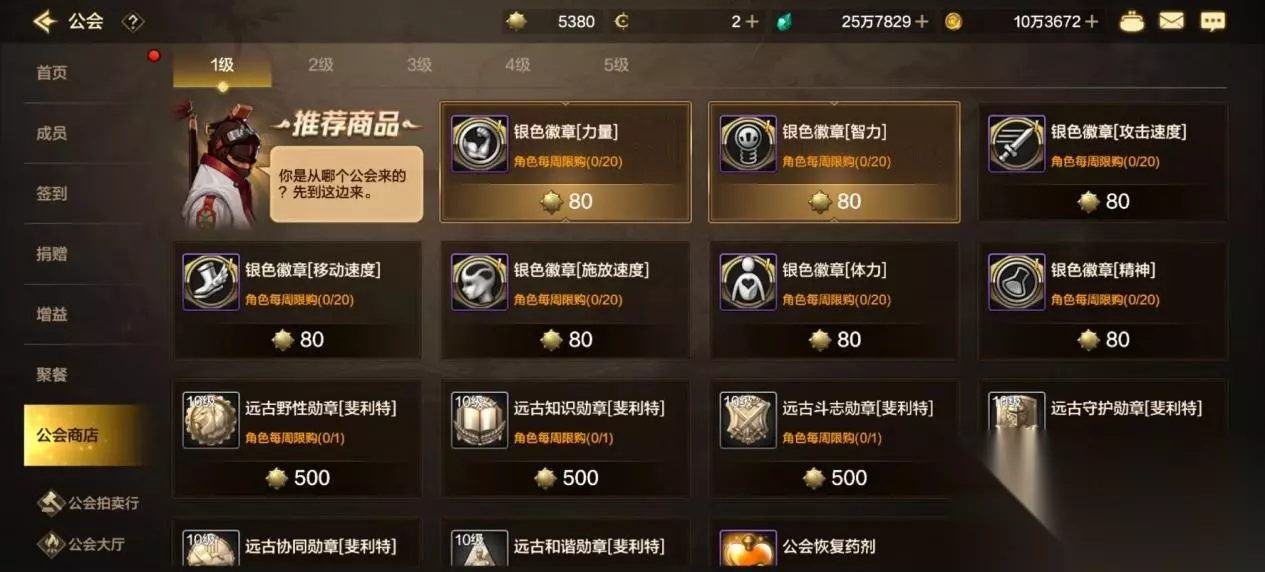Select the 银色徽章[精神] potion flask icon
1265x572 pixels.
click(1016, 282)
